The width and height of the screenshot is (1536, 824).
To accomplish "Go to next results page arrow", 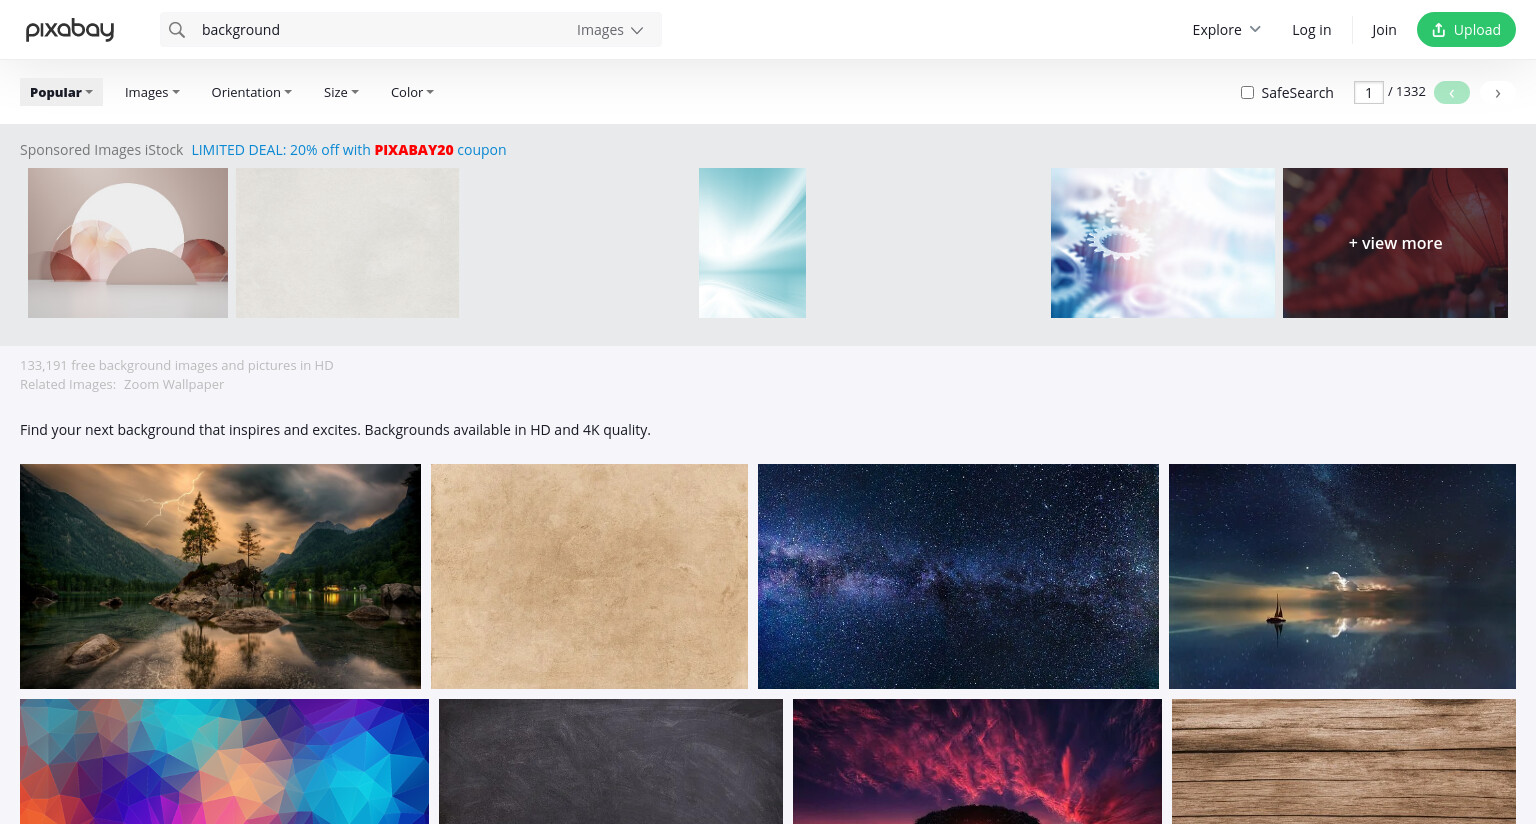I will (x=1497, y=93).
